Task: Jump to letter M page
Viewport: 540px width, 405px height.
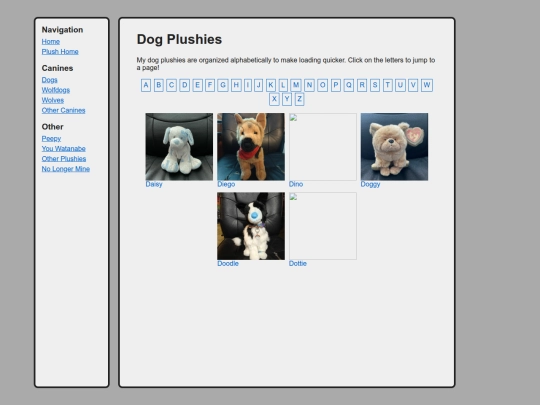Action: [296, 85]
